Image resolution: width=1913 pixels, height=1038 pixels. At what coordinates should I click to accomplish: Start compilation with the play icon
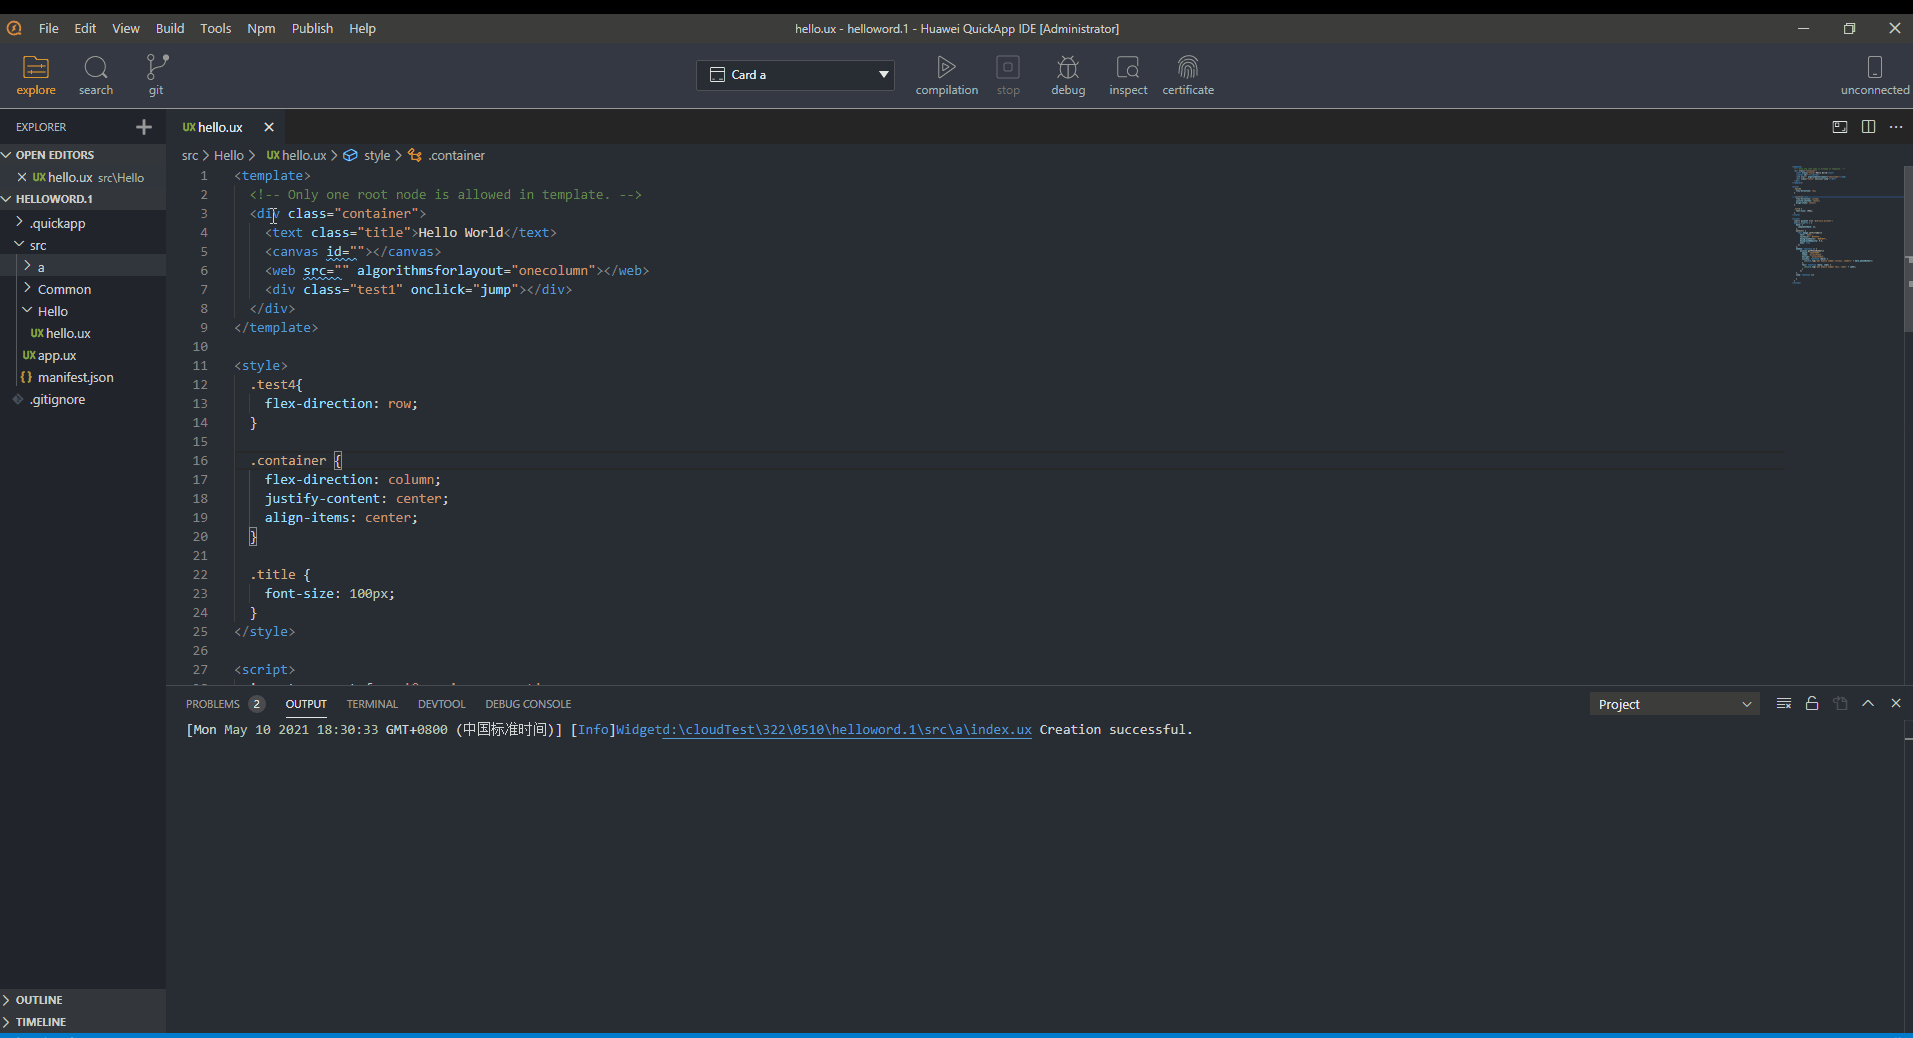[x=946, y=75]
